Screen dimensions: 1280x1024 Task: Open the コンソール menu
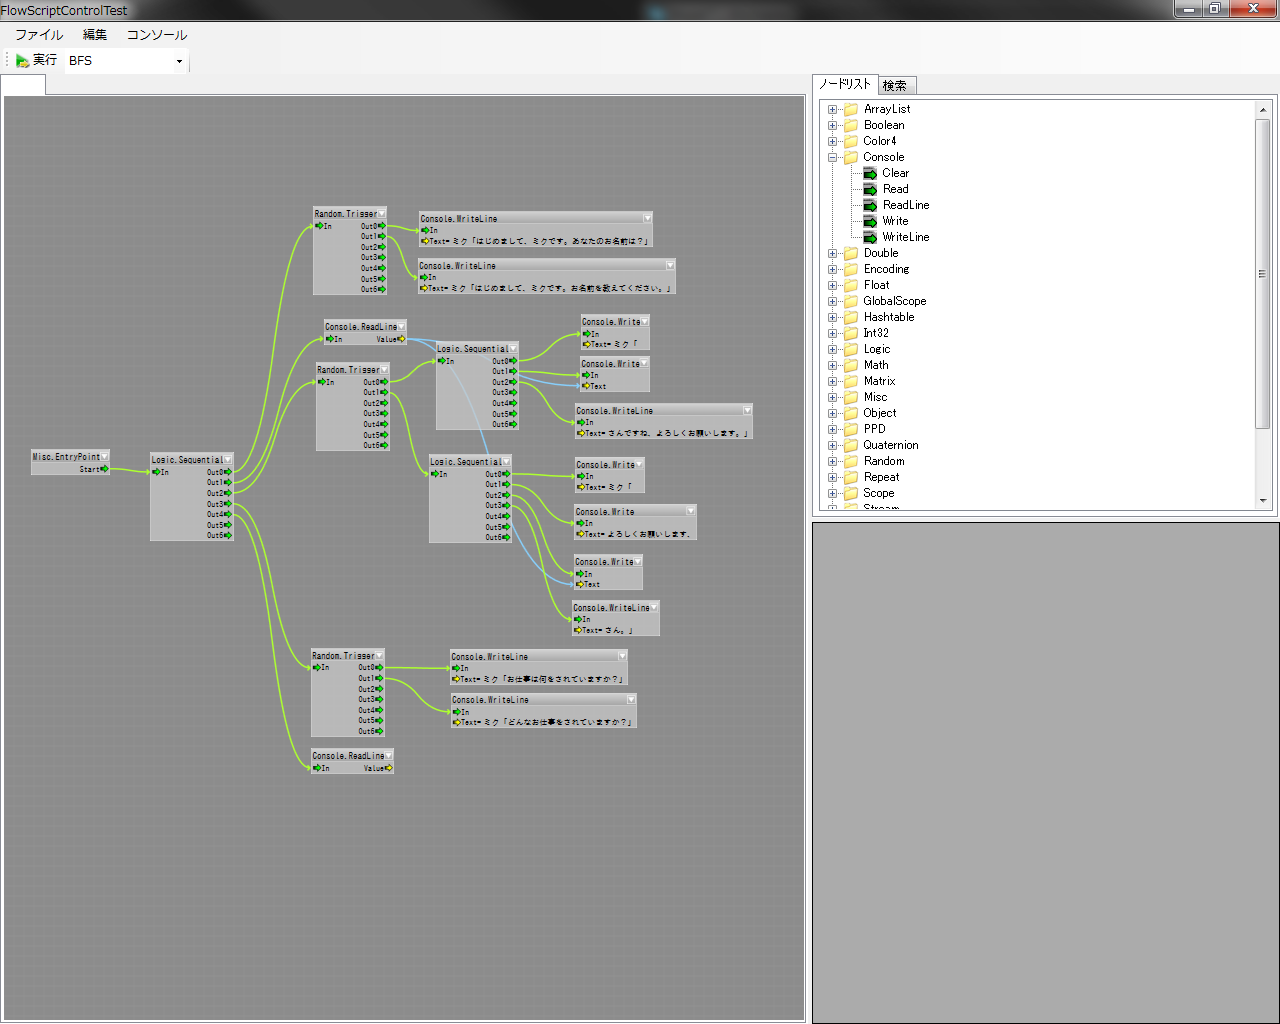point(156,35)
